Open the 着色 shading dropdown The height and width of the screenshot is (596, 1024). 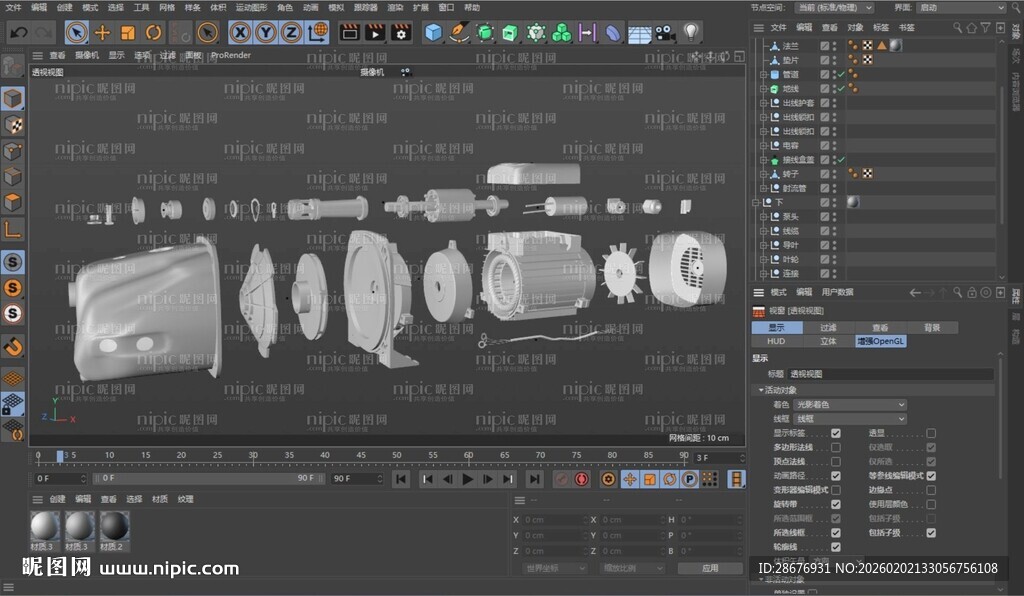[849, 404]
